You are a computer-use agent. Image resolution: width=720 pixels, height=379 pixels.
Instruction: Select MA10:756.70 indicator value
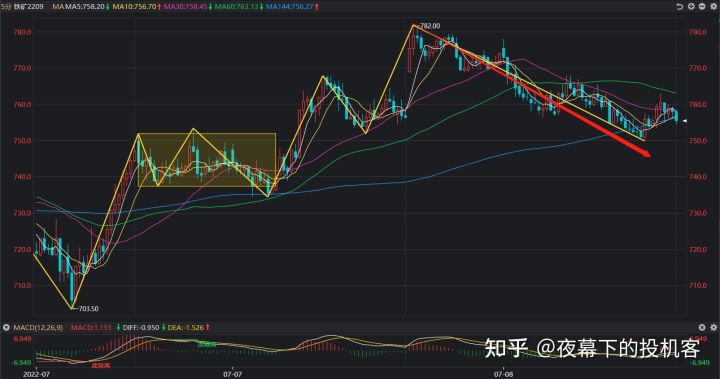134,7
